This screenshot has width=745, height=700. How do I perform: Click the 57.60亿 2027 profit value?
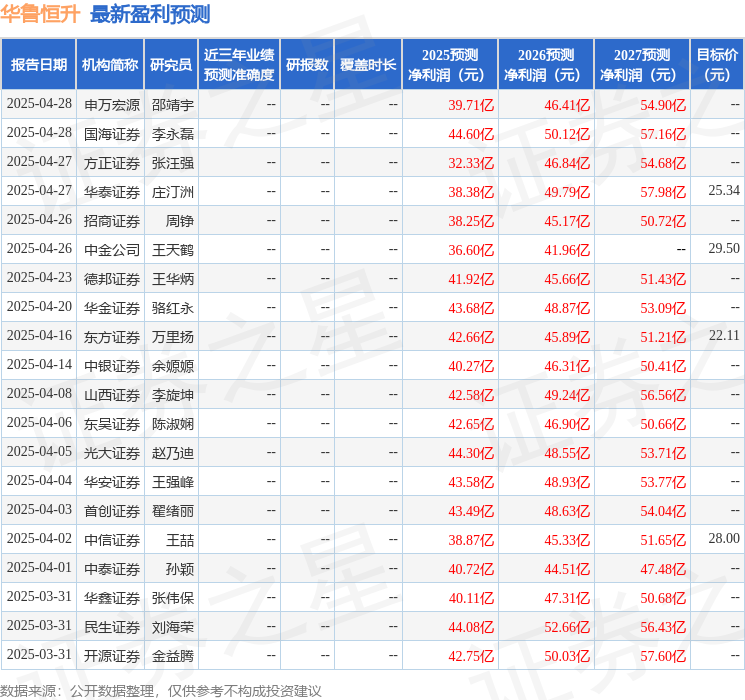click(x=663, y=656)
